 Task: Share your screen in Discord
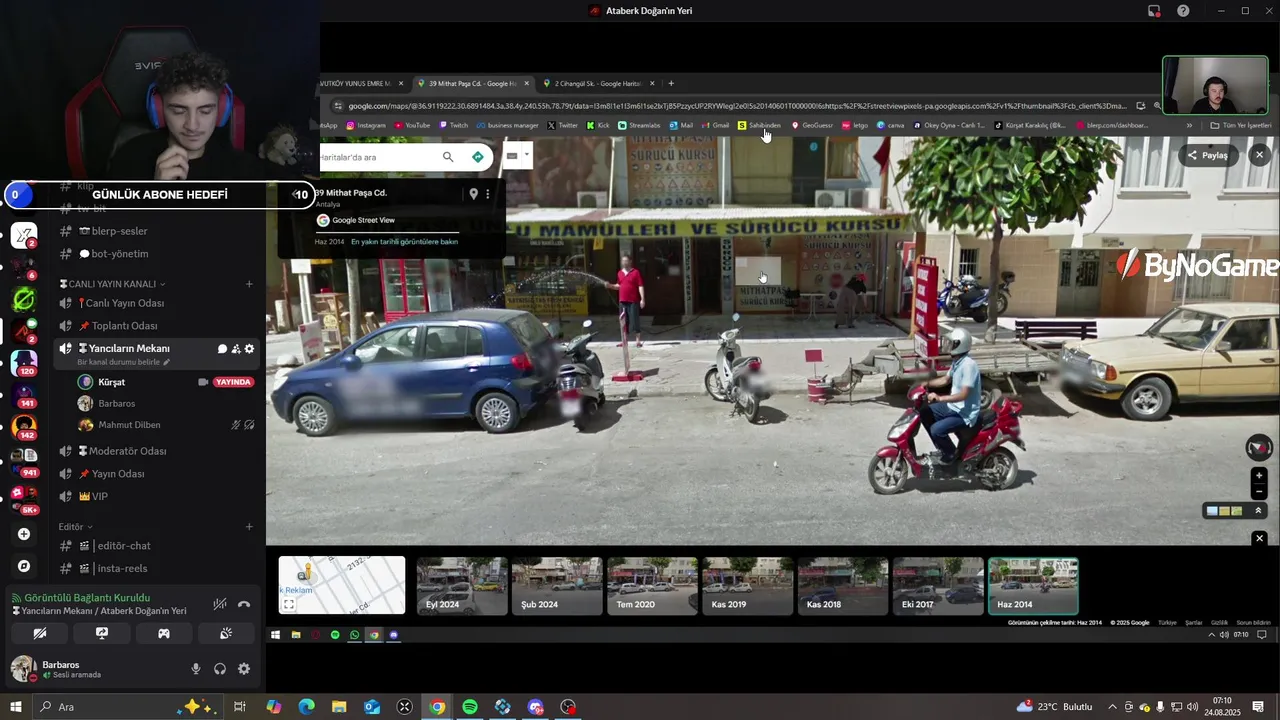pyautogui.click(x=102, y=633)
